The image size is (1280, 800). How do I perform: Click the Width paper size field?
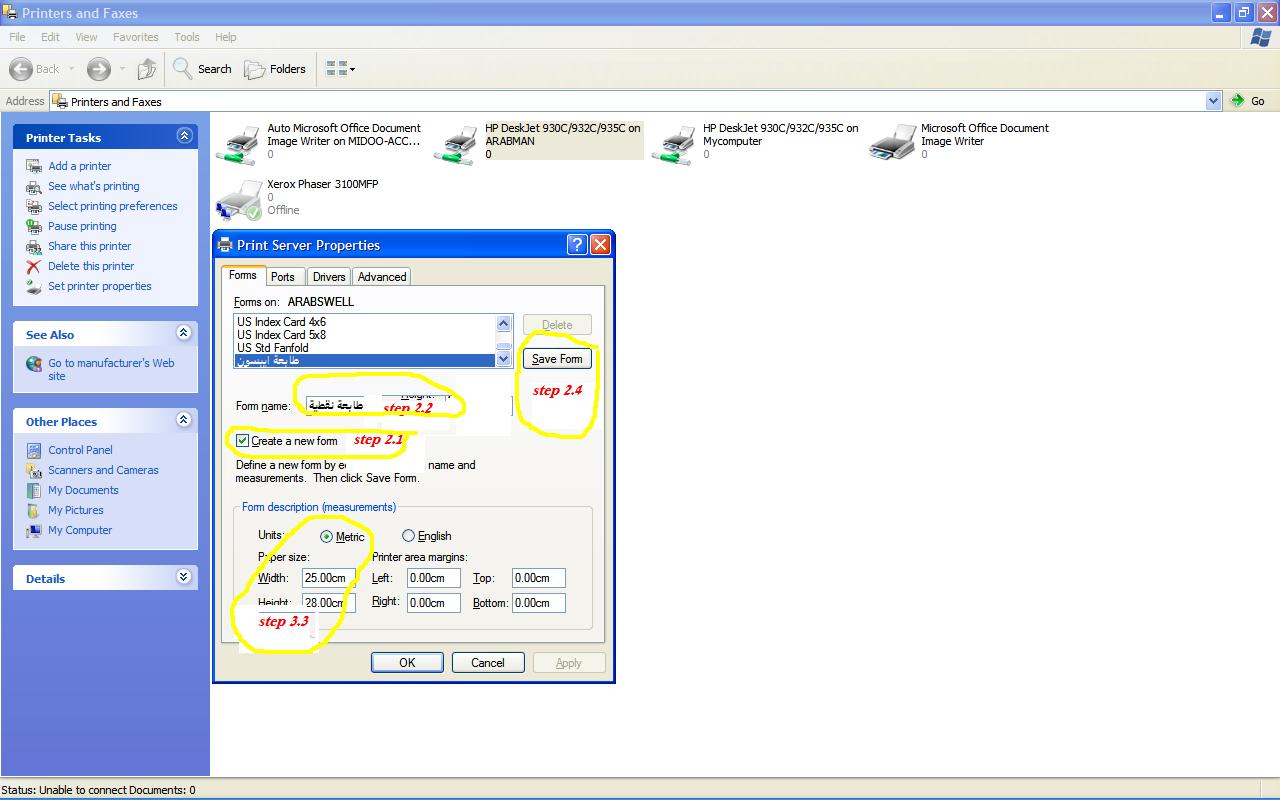(x=328, y=578)
